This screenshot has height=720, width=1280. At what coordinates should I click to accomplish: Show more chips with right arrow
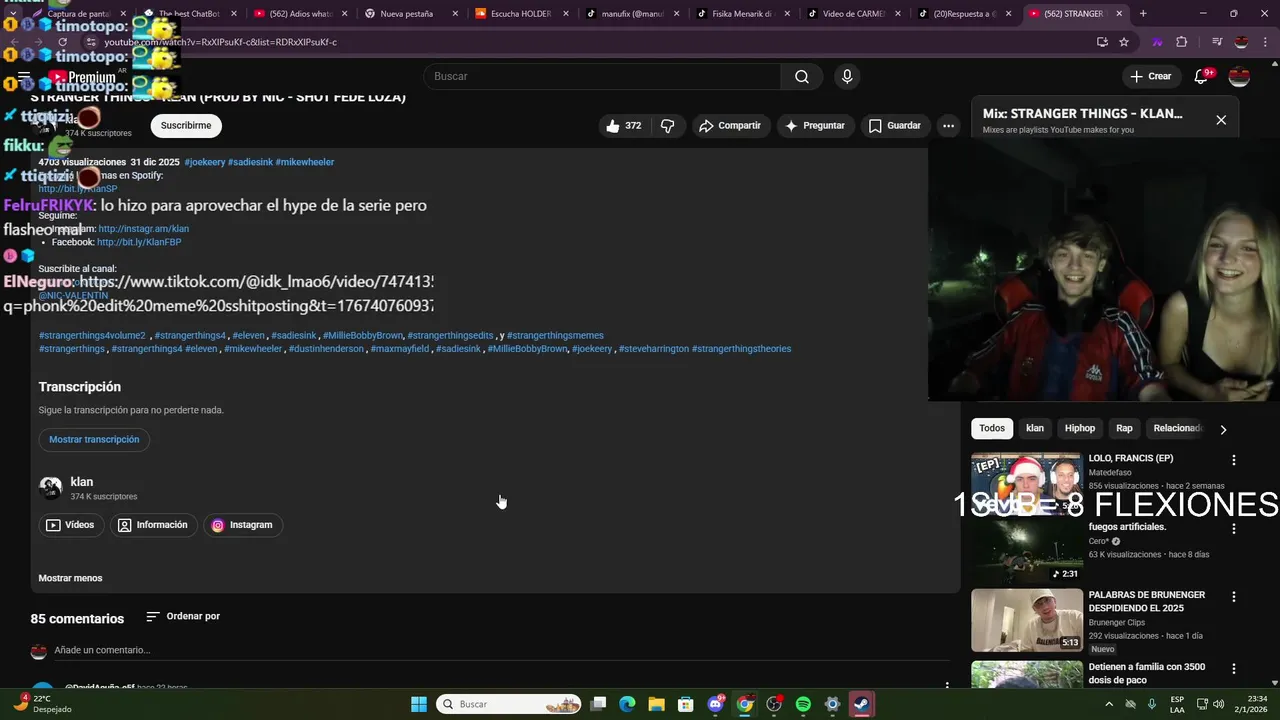(x=1223, y=429)
